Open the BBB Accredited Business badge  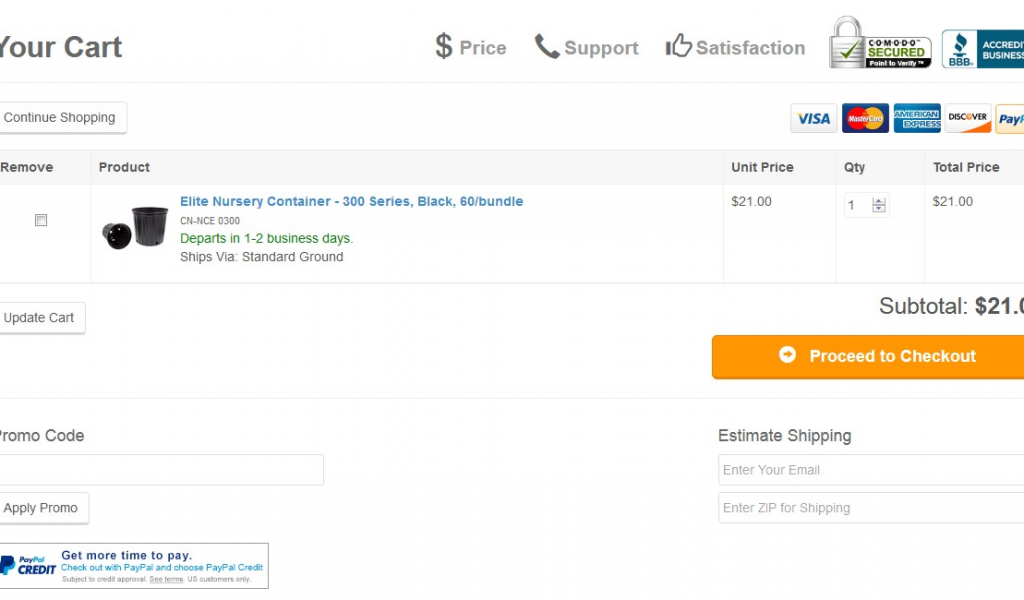[x=982, y=49]
